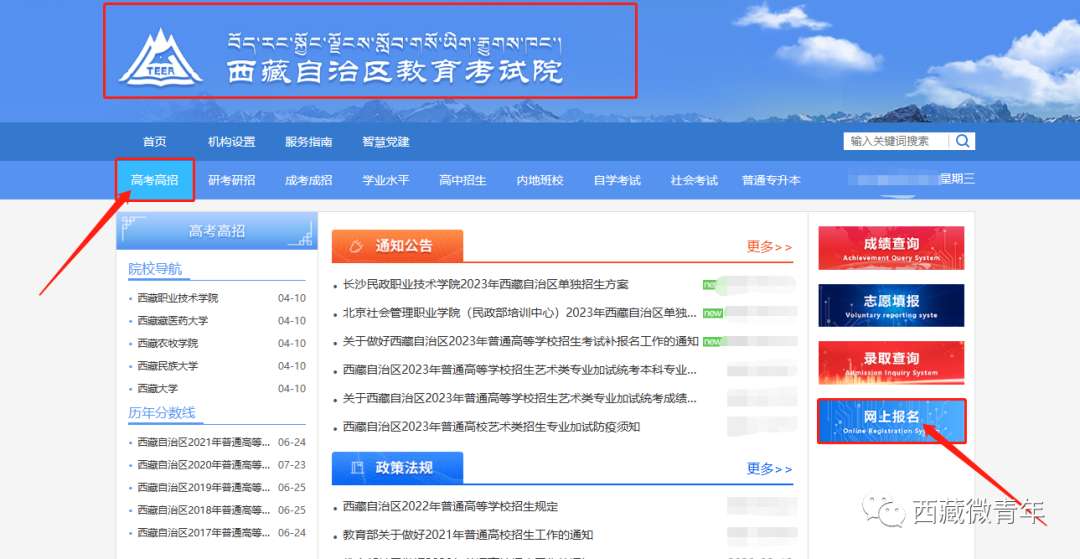Open 西藏藏医药大学 in 院校导航

pos(173,321)
